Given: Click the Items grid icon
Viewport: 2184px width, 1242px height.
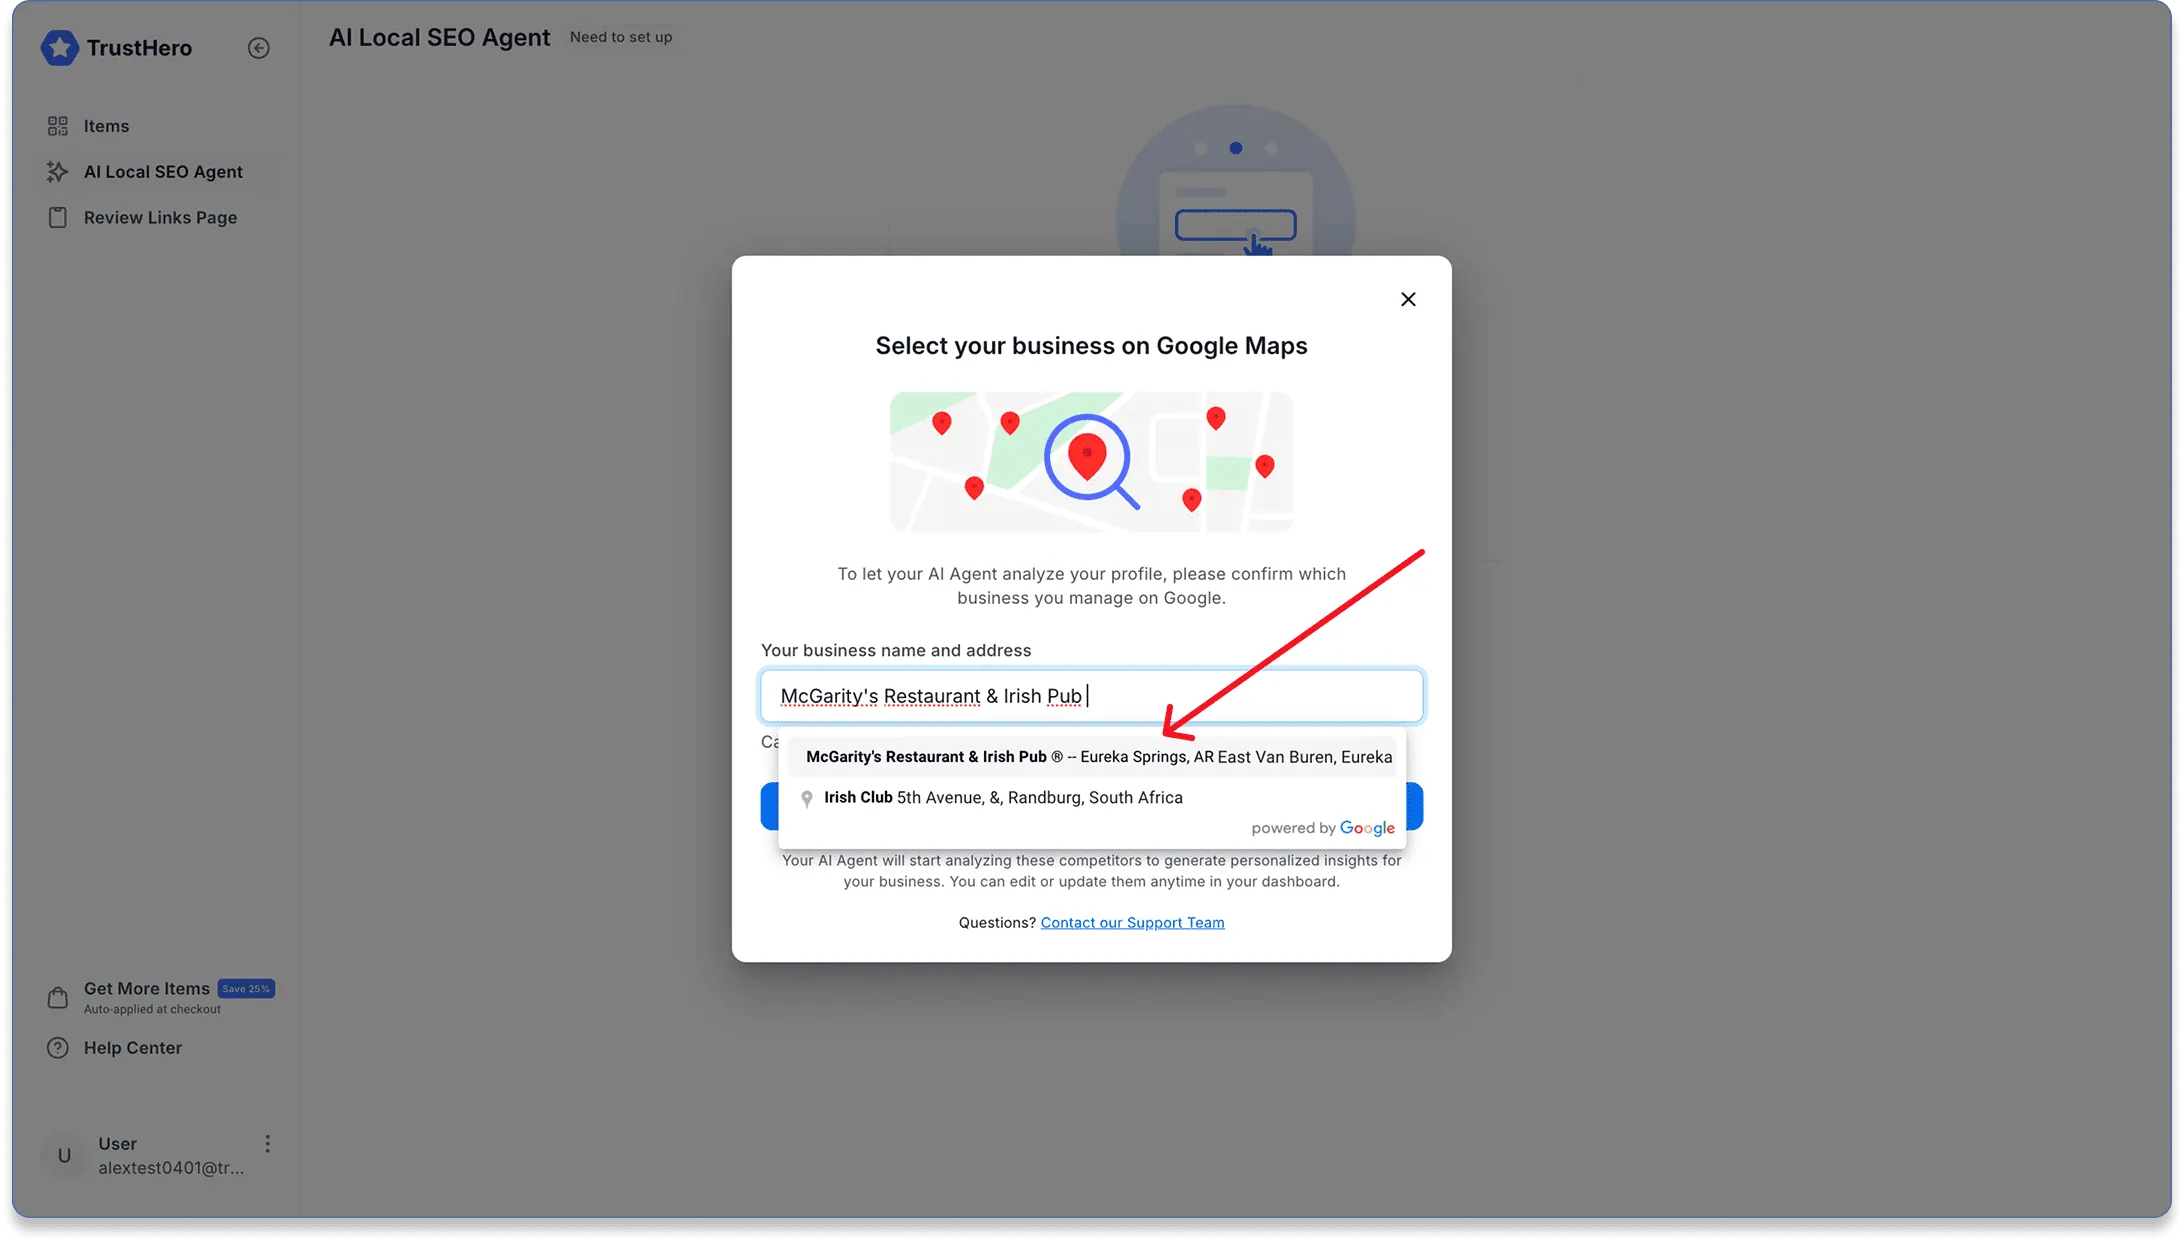Looking at the screenshot, I should (x=58, y=126).
